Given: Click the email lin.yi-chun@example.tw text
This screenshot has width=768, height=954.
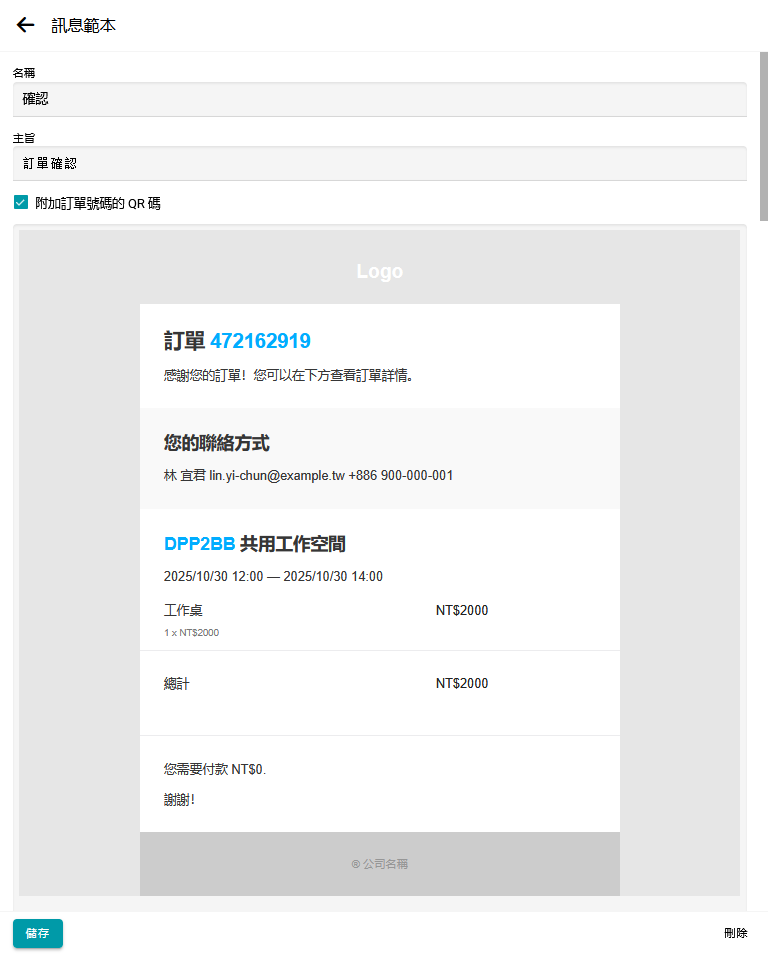Looking at the screenshot, I should [x=277, y=476].
